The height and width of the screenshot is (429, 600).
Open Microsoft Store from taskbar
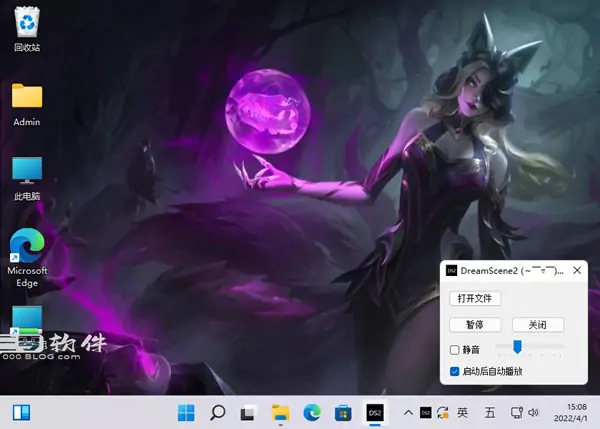click(x=343, y=413)
